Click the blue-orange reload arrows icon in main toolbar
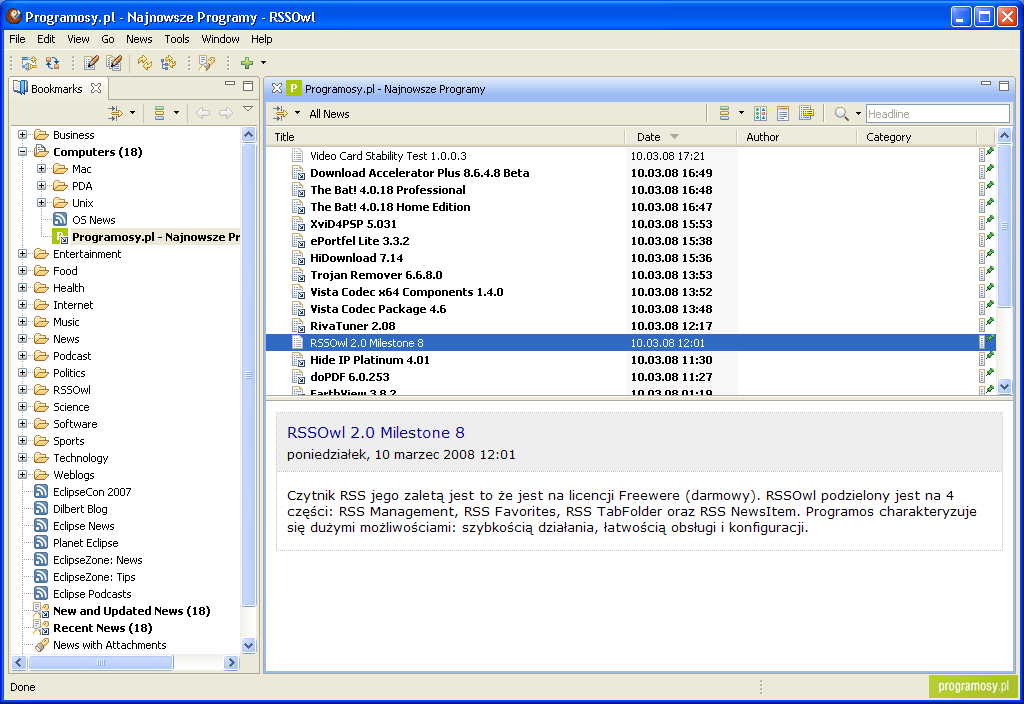The image size is (1024, 704). [x=52, y=63]
